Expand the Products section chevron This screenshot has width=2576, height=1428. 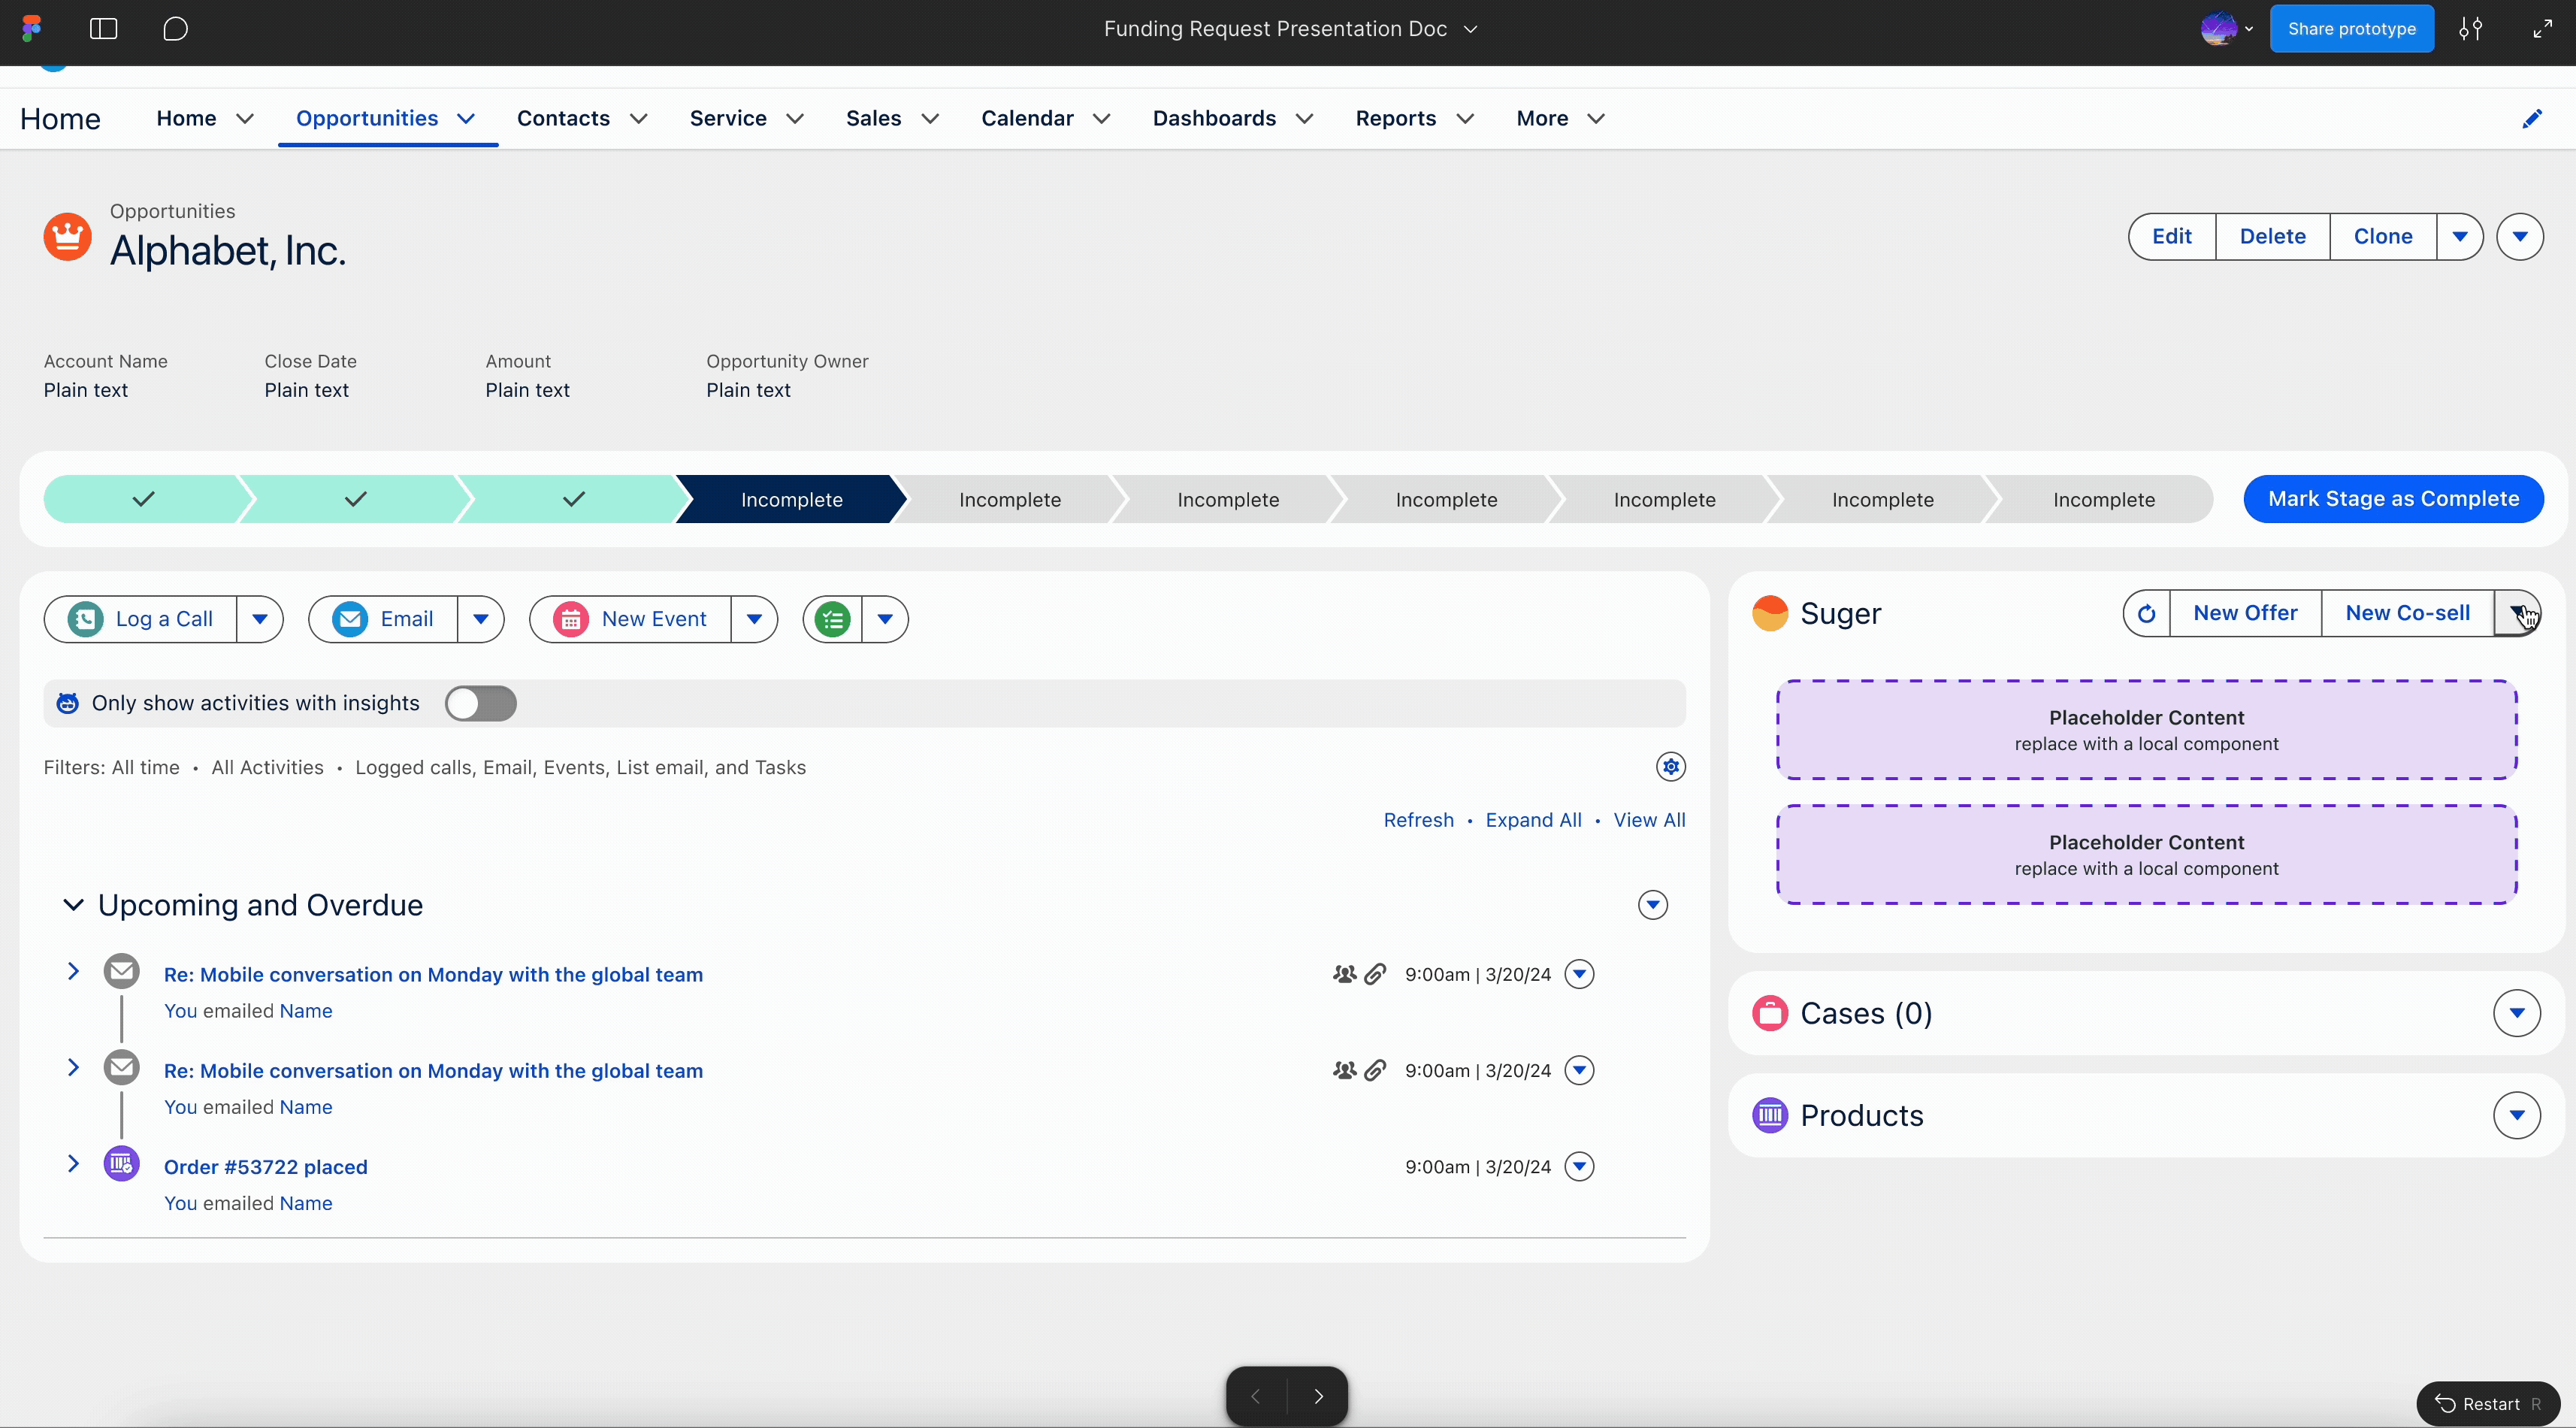(x=2518, y=1115)
